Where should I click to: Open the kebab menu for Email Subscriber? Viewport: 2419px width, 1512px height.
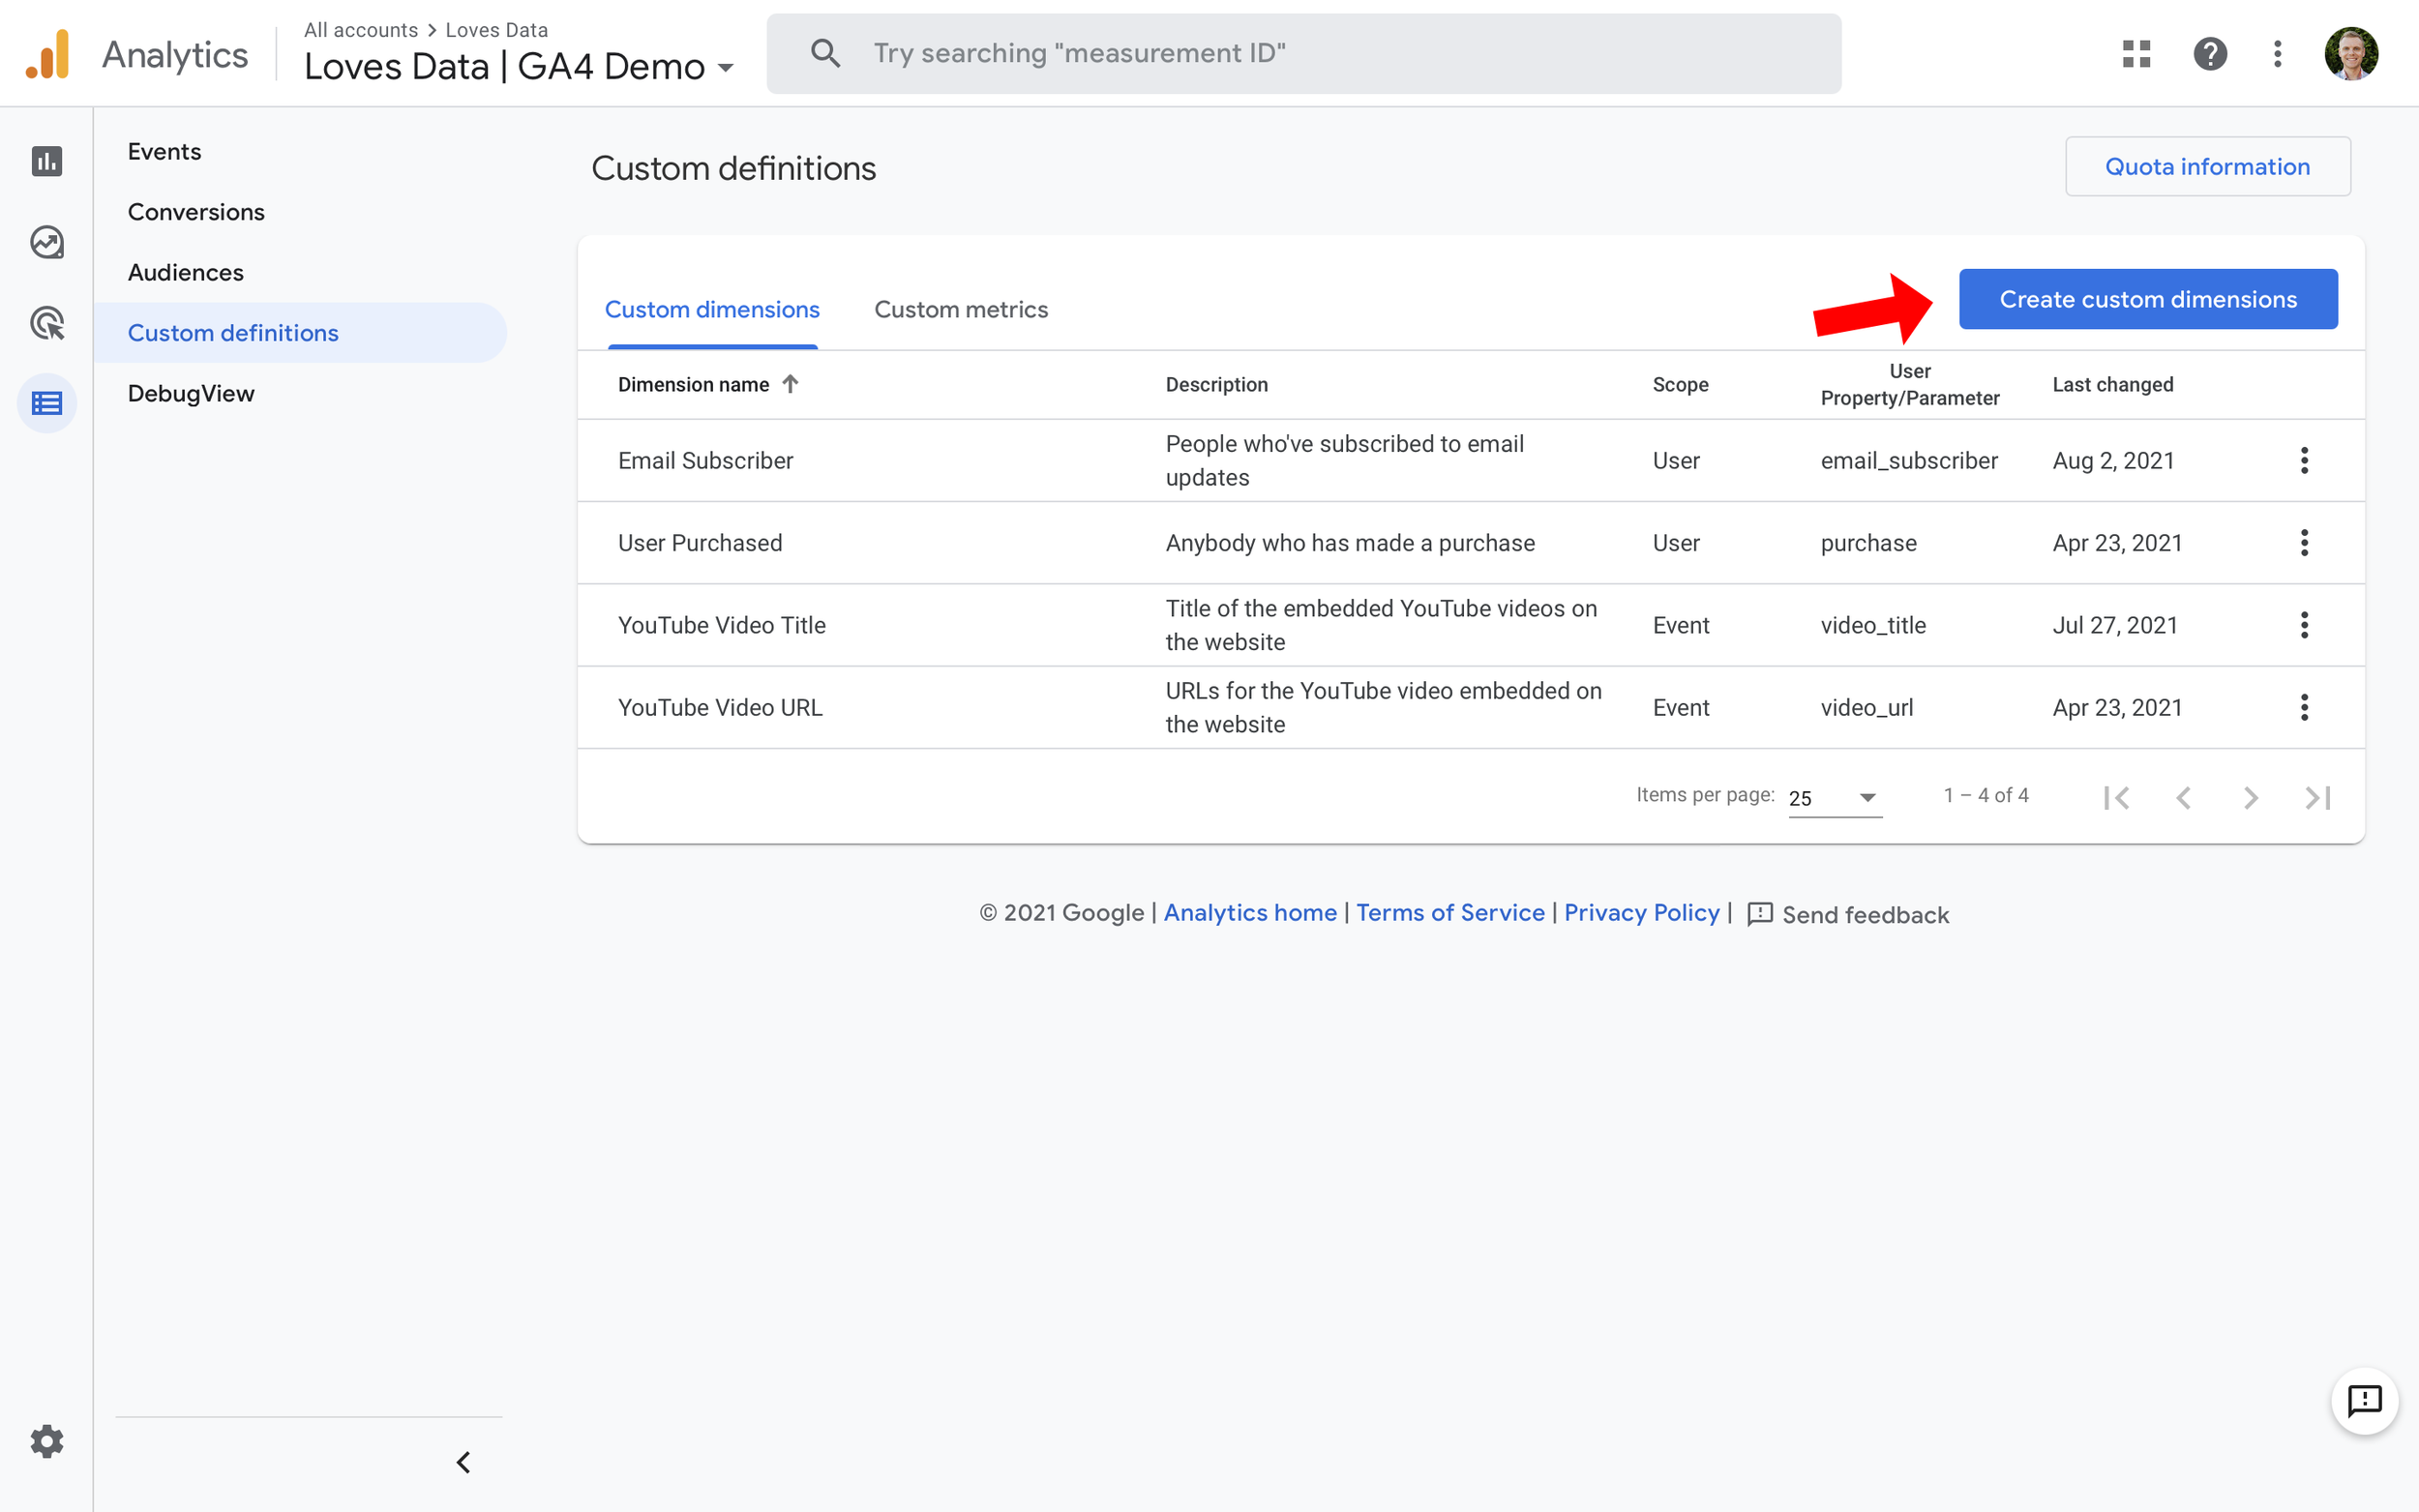coord(2304,460)
